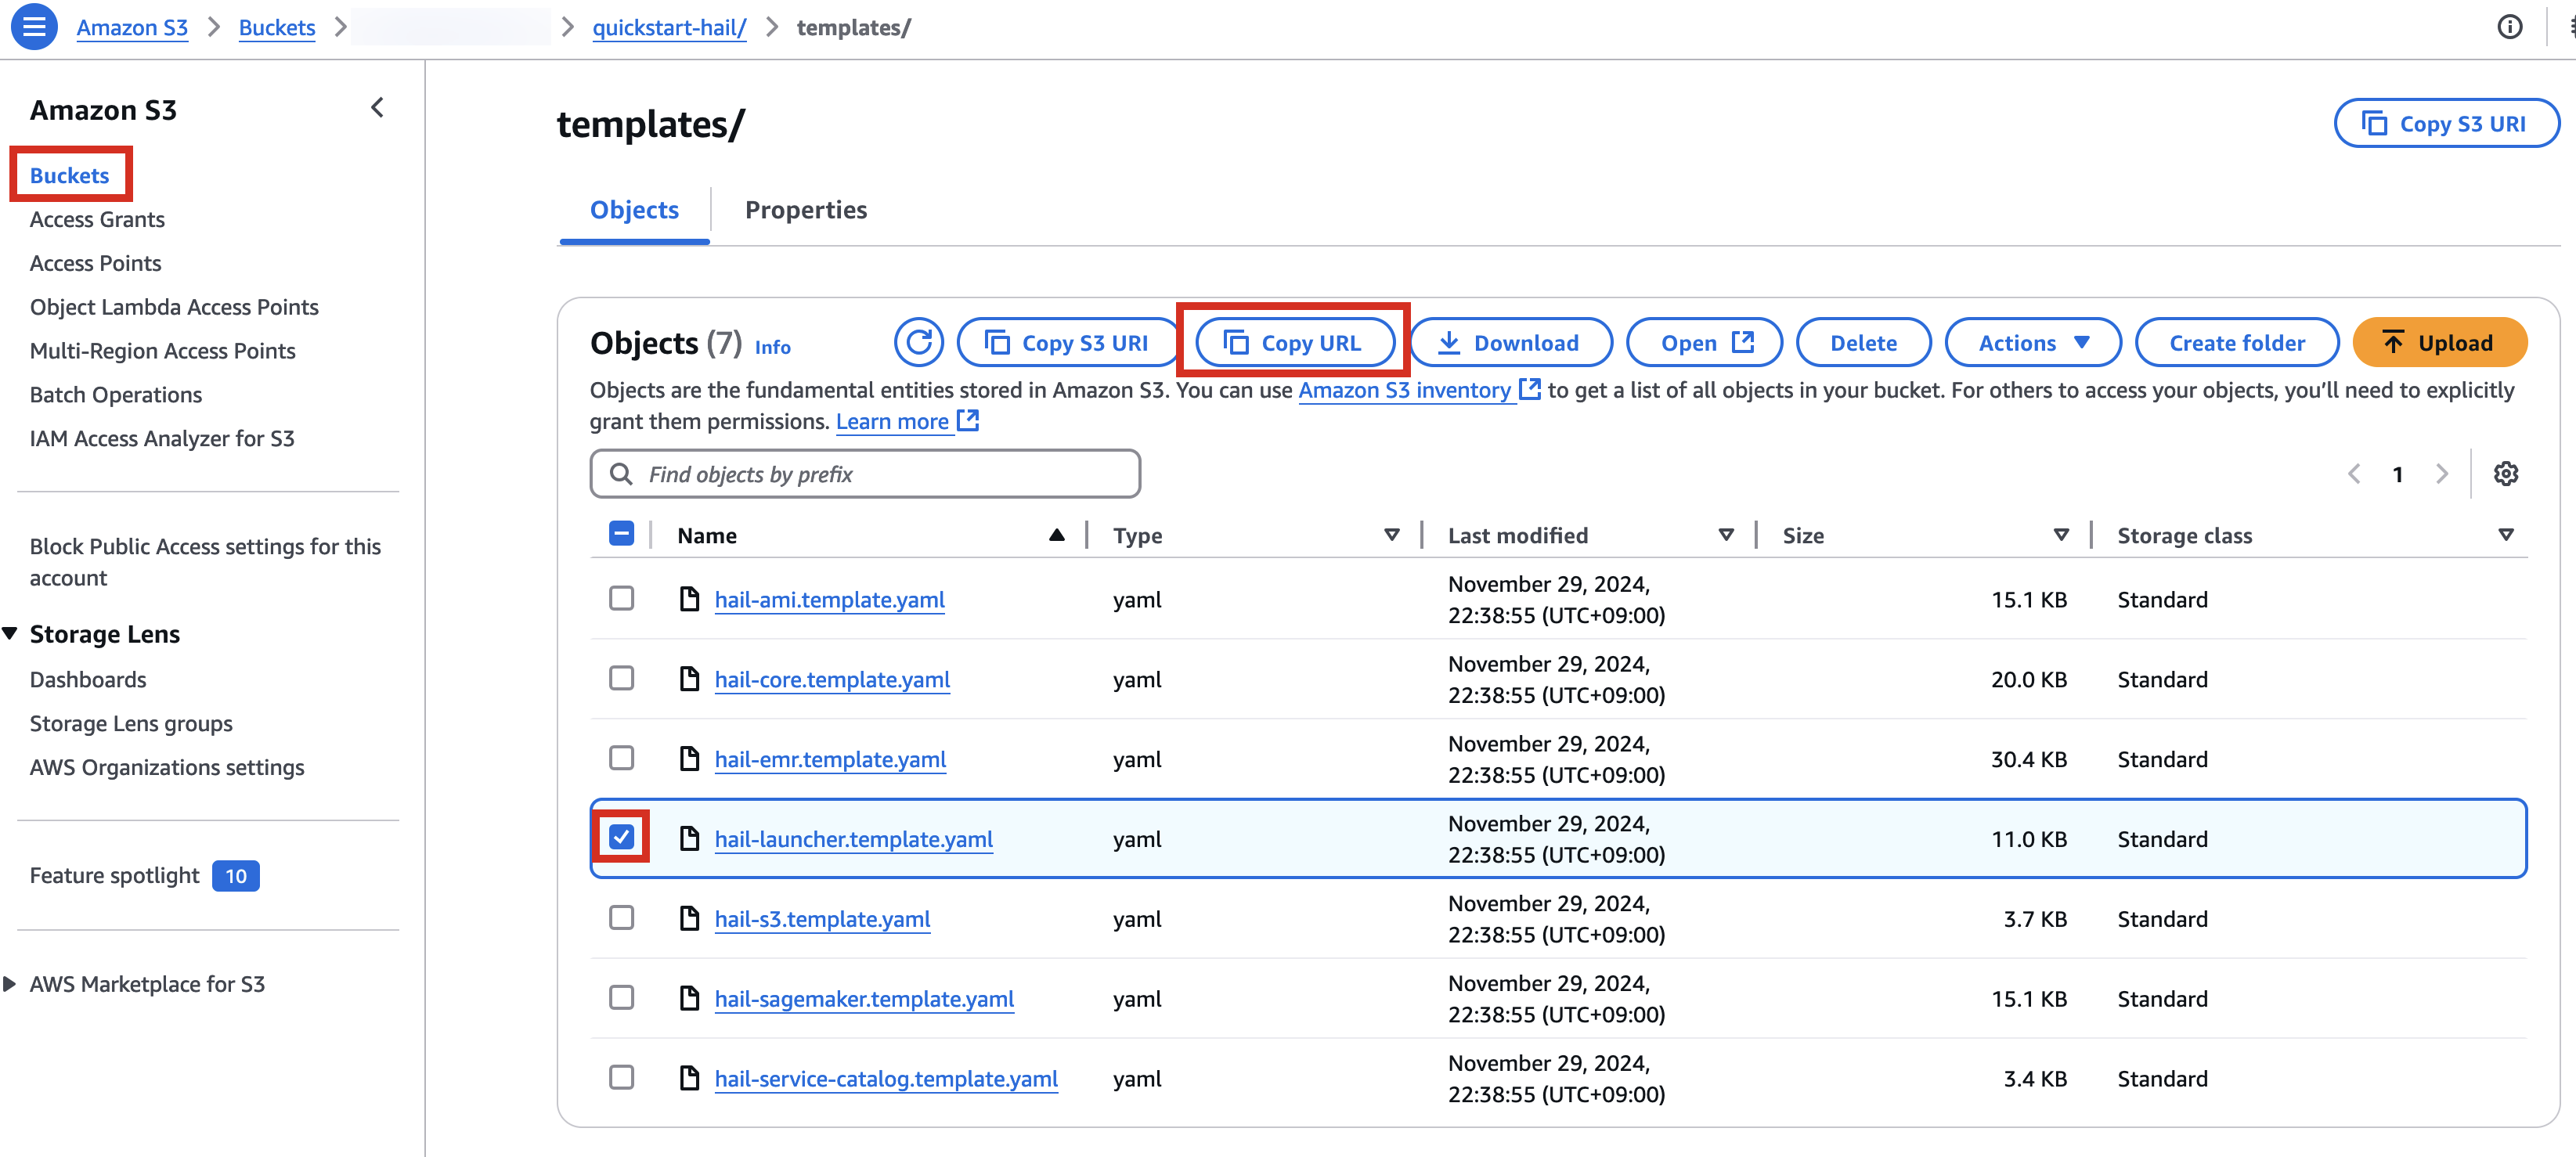The width and height of the screenshot is (2576, 1157).
Task: Click the info circle icon at top right
Action: (x=2509, y=27)
